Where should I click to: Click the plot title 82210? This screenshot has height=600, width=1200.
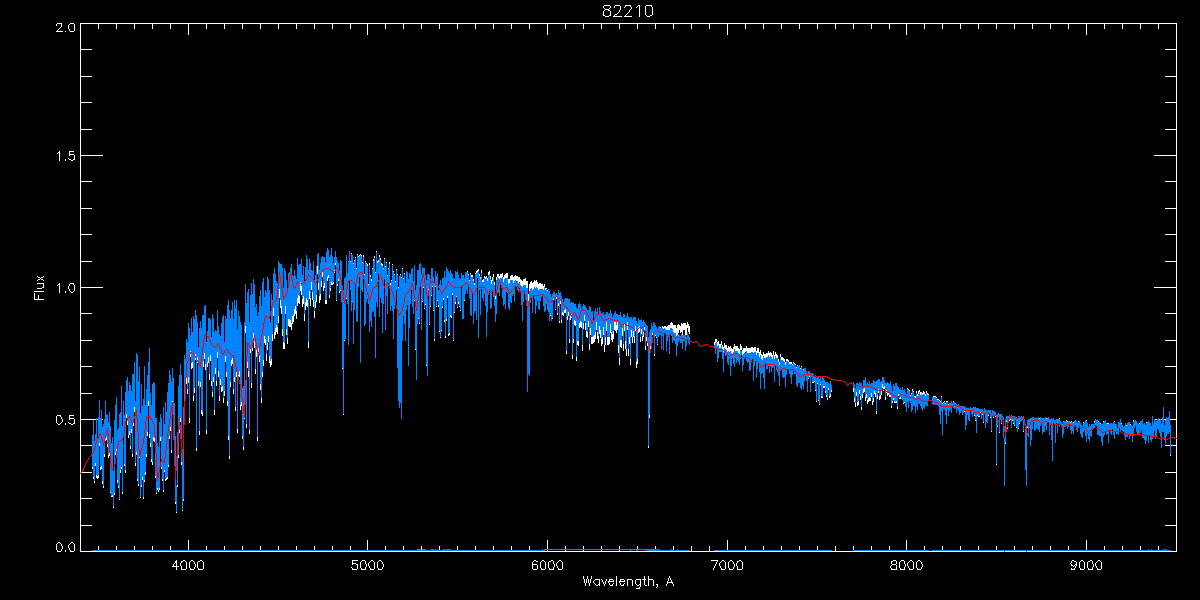coord(628,11)
